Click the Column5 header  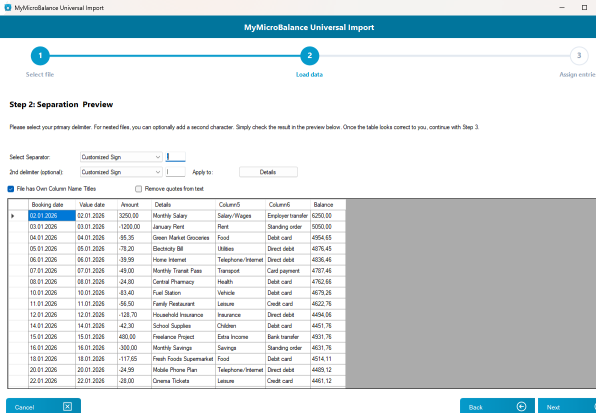pyautogui.click(x=240, y=204)
